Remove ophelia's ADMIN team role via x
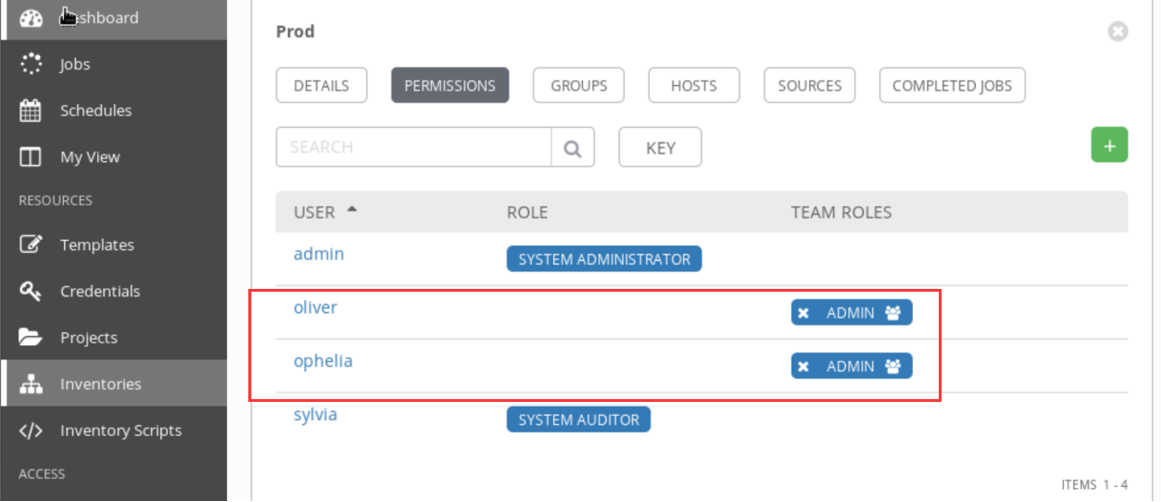 tap(803, 367)
